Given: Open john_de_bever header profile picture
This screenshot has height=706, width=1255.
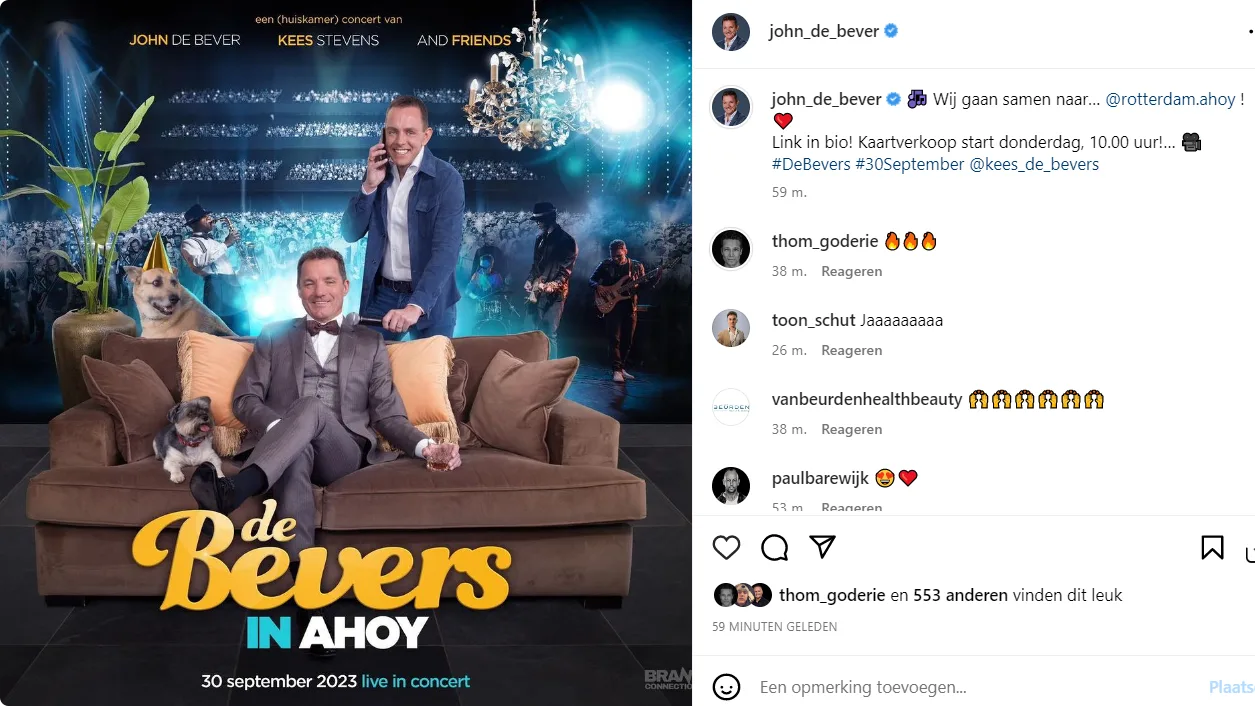Looking at the screenshot, I should click(731, 32).
